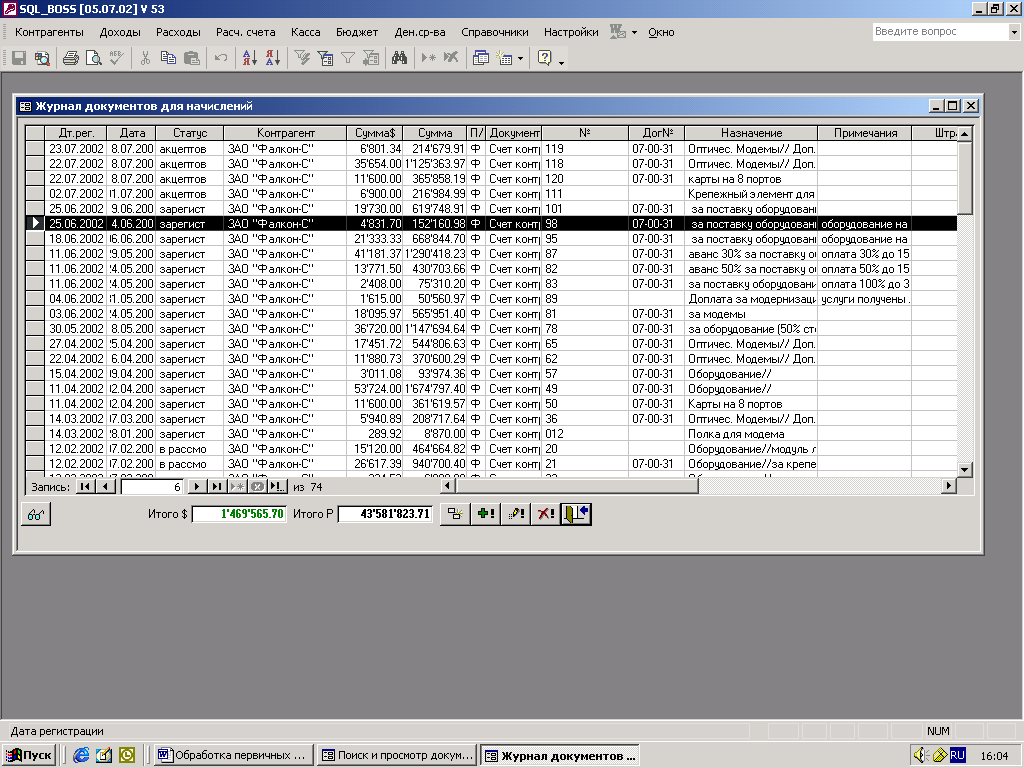Viewport: 1024px width, 768px height.
Task: Go to the next record navigation button
Action: 197,487
